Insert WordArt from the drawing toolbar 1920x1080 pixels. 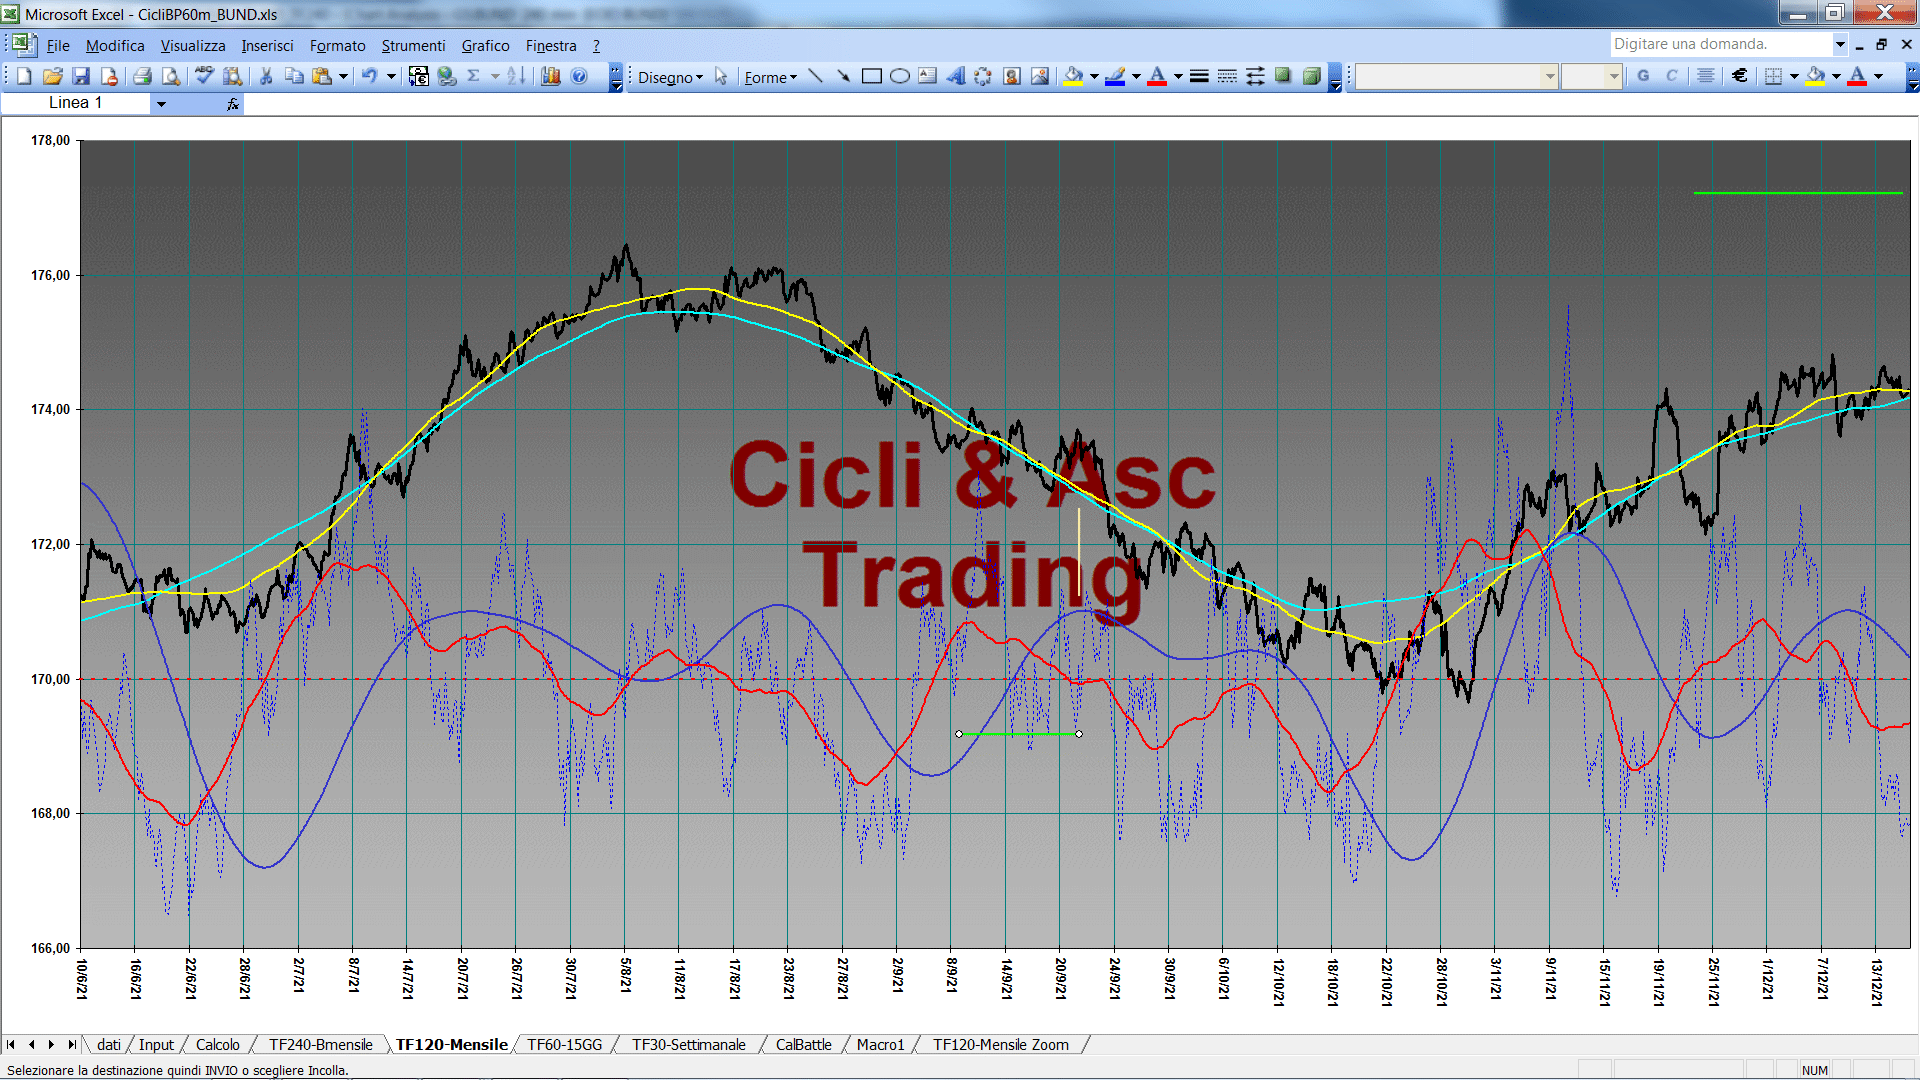click(x=956, y=76)
